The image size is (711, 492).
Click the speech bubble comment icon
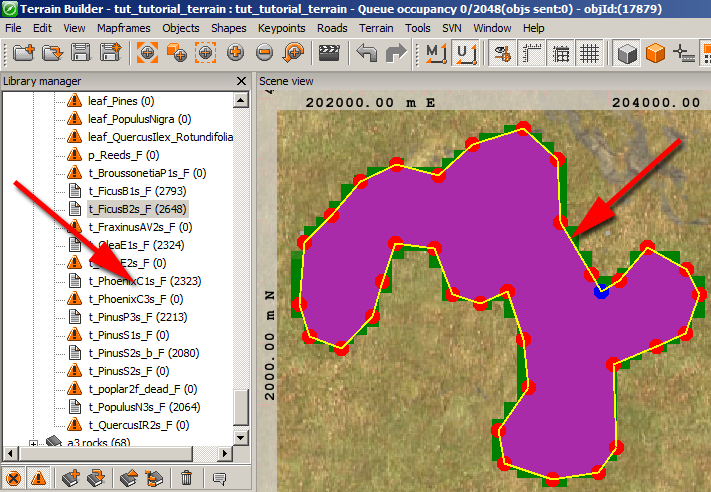point(219,479)
